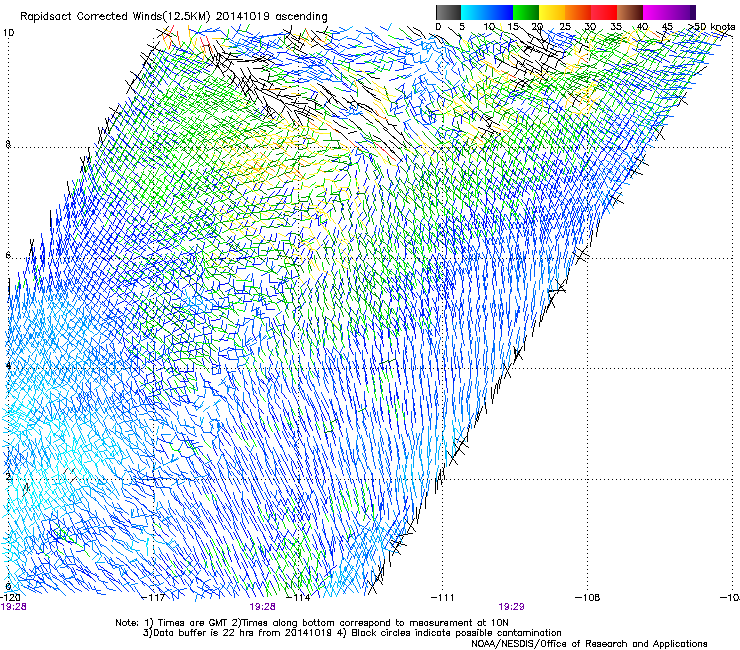This screenshot has width=740, height=650.
Task: Click the '>50 knots' legend label
Action: coord(712,27)
